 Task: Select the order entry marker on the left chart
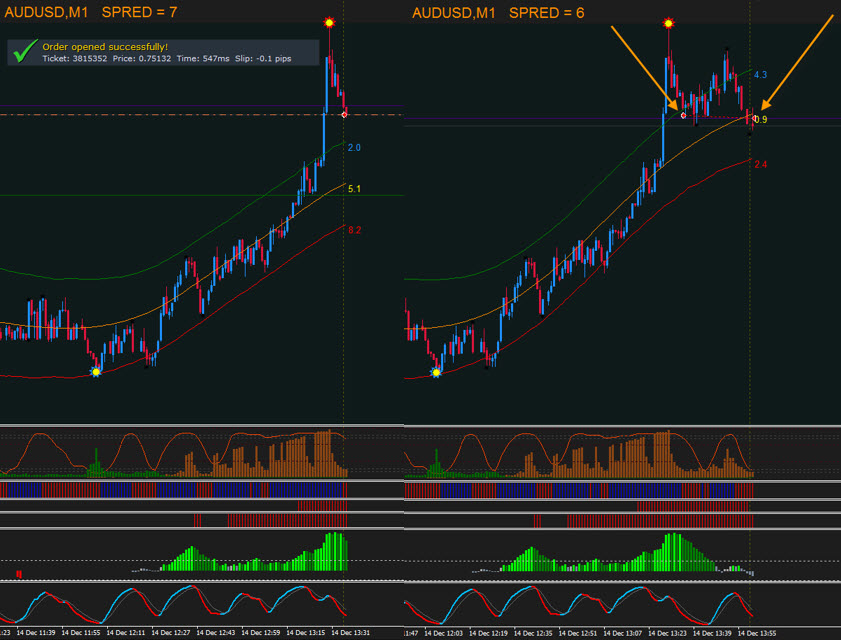click(344, 114)
